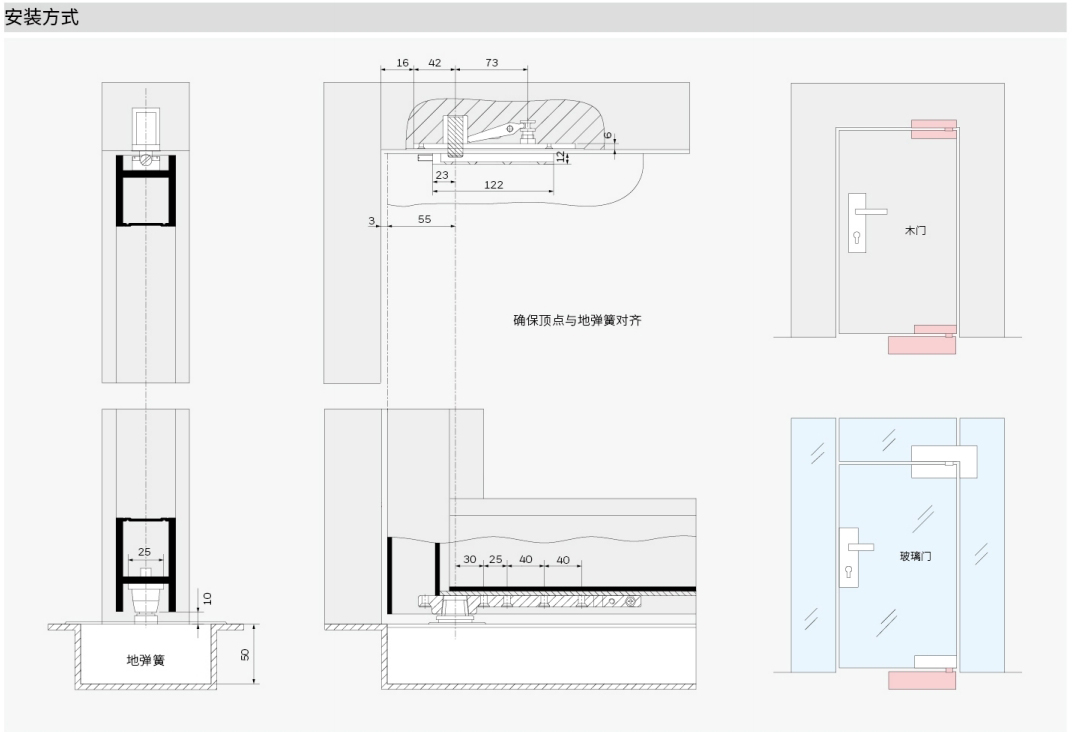Click the 地弹簧 label in the floor box
Image resolution: width=1072 pixels, height=732 pixels.
click(x=146, y=660)
